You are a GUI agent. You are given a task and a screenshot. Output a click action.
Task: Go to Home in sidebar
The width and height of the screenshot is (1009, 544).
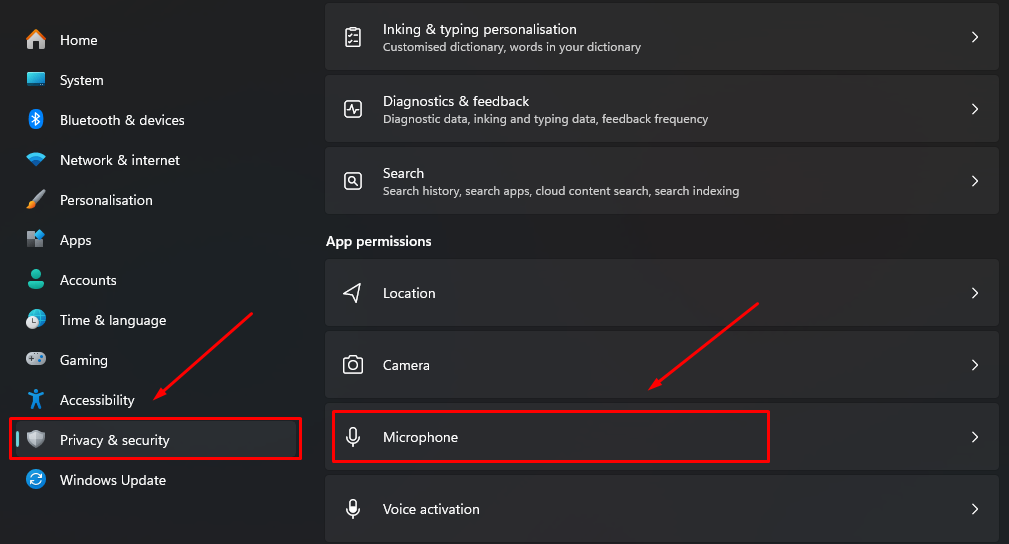pyautogui.click(x=79, y=40)
